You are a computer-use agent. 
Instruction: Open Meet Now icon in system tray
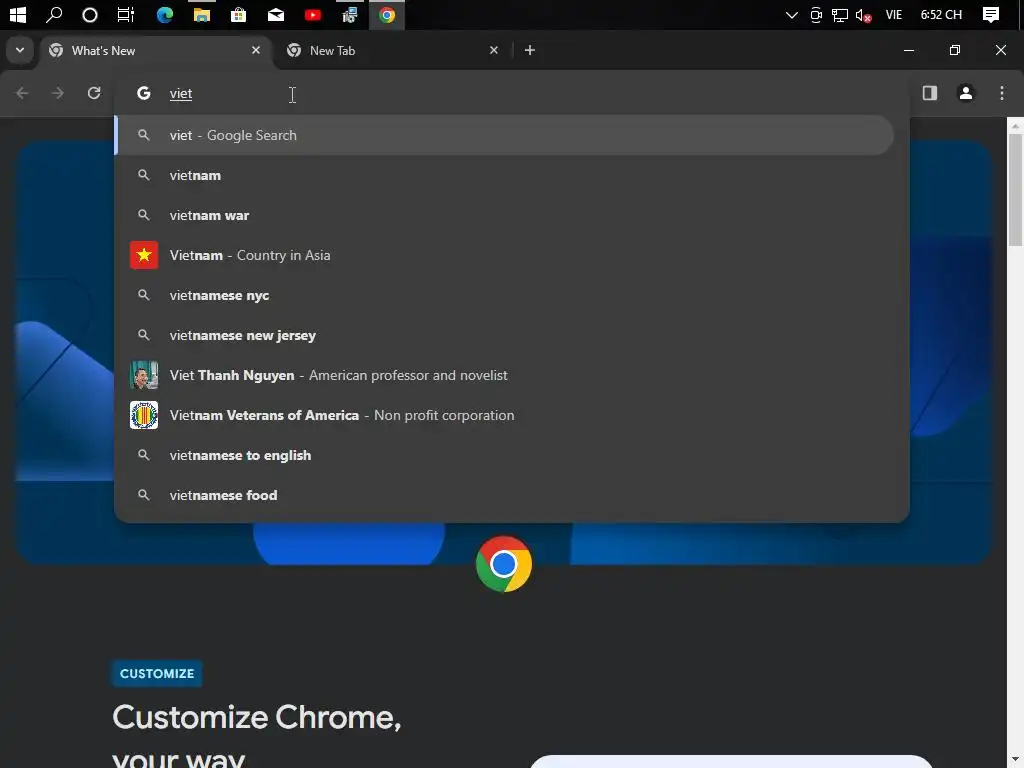(816, 15)
